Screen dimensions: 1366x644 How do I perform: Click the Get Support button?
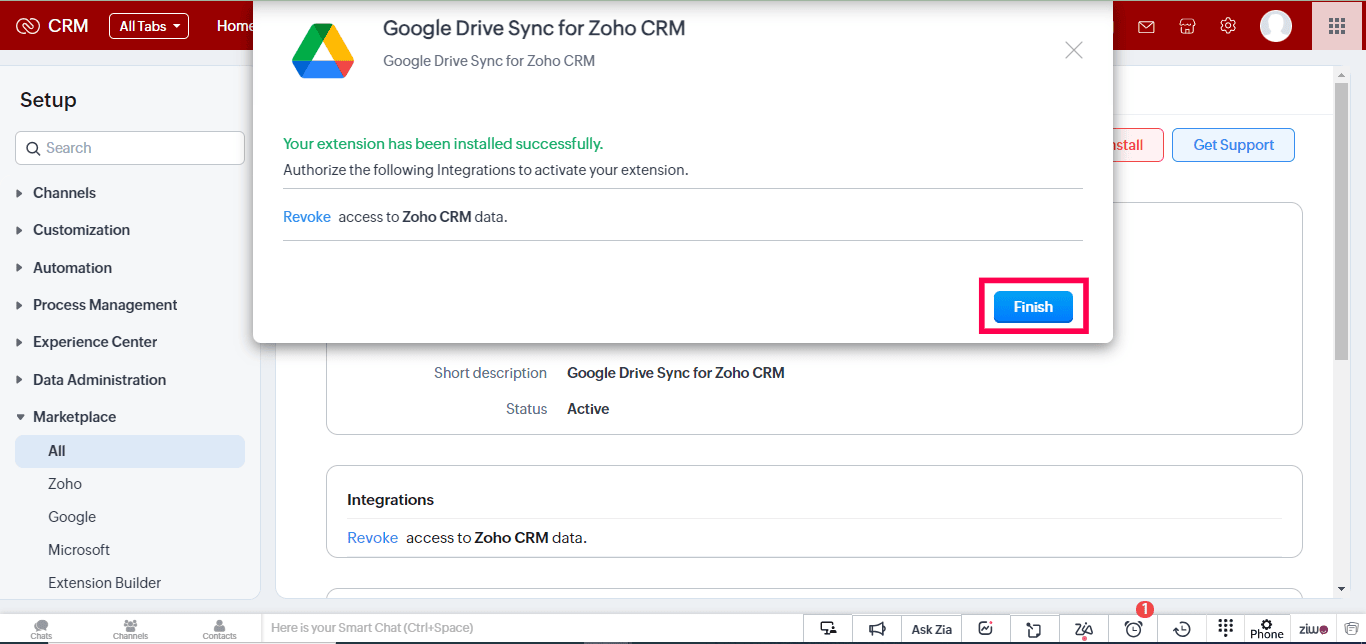(x=1233, y=145)
